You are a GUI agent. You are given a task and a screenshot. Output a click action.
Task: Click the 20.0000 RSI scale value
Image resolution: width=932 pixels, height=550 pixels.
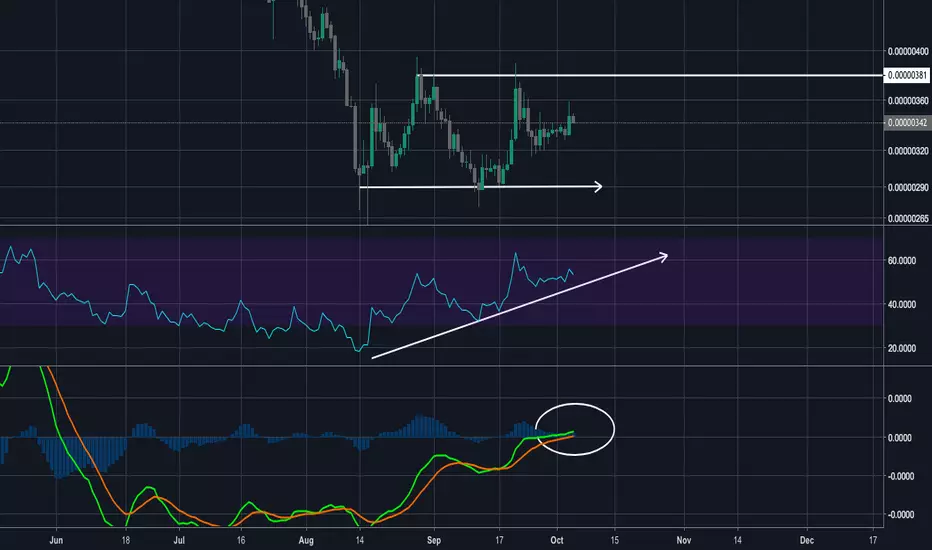901,348
